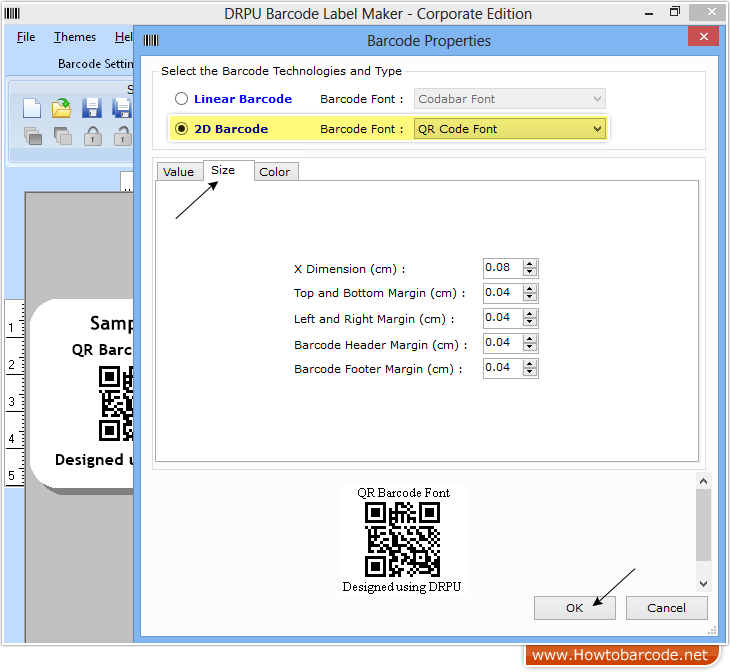
Task: Decrease Top and Bottom Margin value
Action: tap(530, 297)
